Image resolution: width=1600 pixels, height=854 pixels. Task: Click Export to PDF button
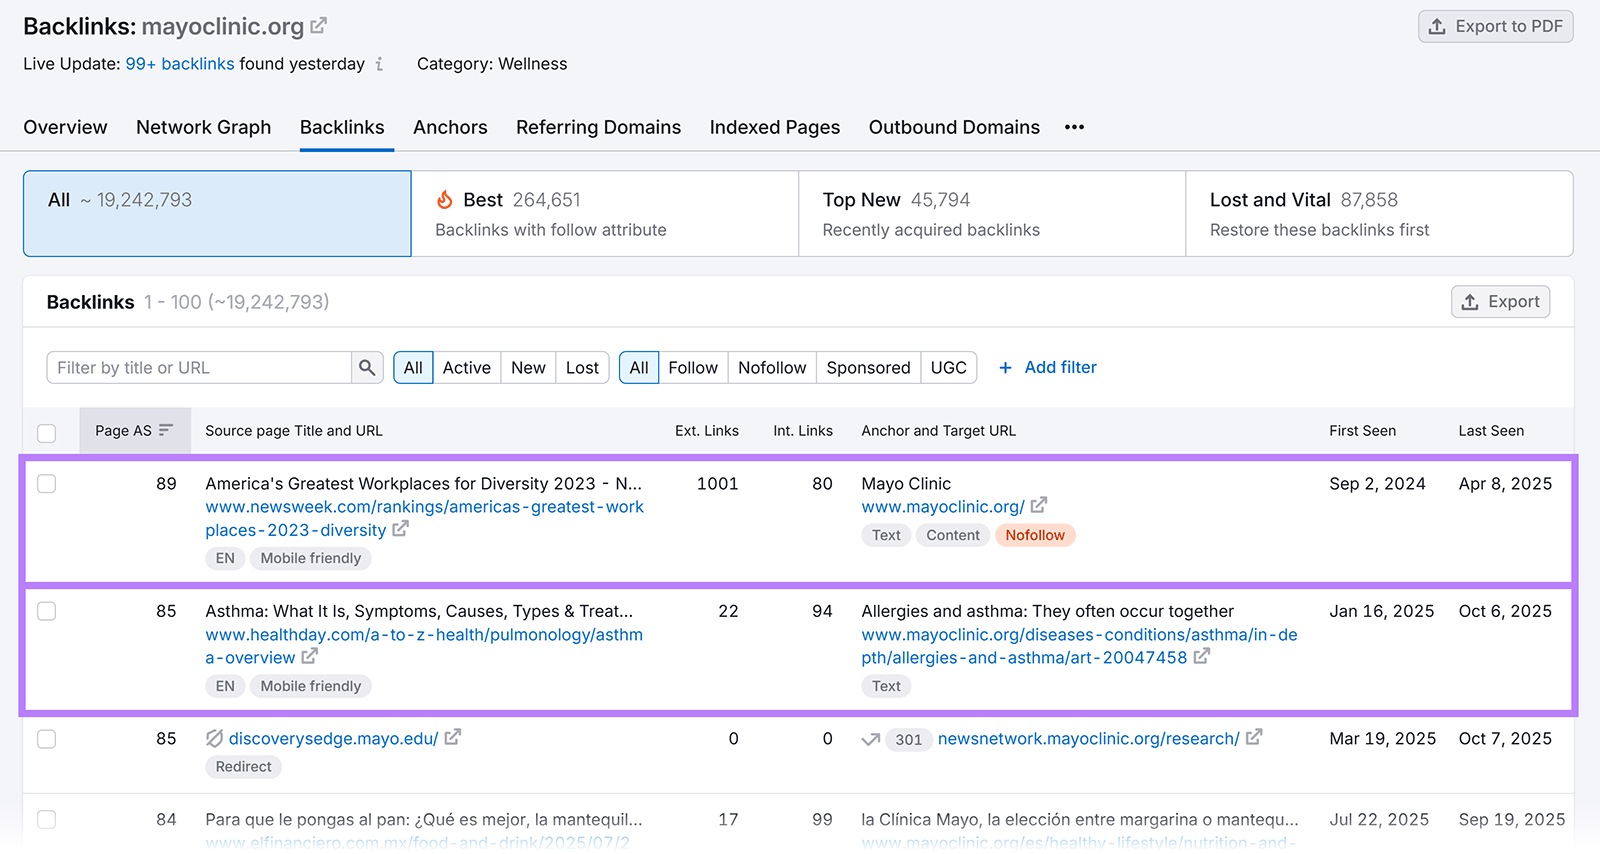(x=1495, y=26)
